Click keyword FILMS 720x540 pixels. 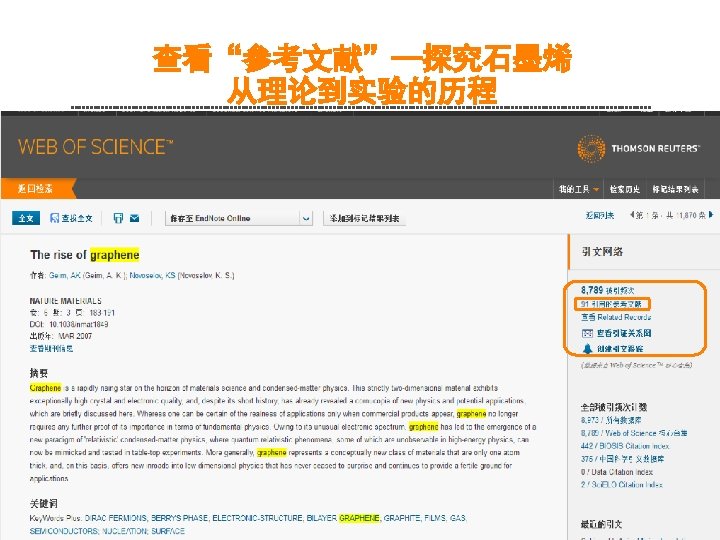pyautogui.click(x=435, y=518)
